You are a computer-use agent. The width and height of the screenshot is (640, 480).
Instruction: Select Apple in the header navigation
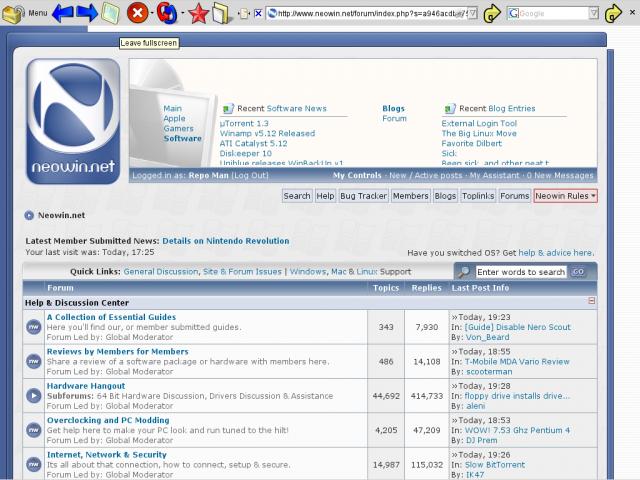click(x=174, y=118)
